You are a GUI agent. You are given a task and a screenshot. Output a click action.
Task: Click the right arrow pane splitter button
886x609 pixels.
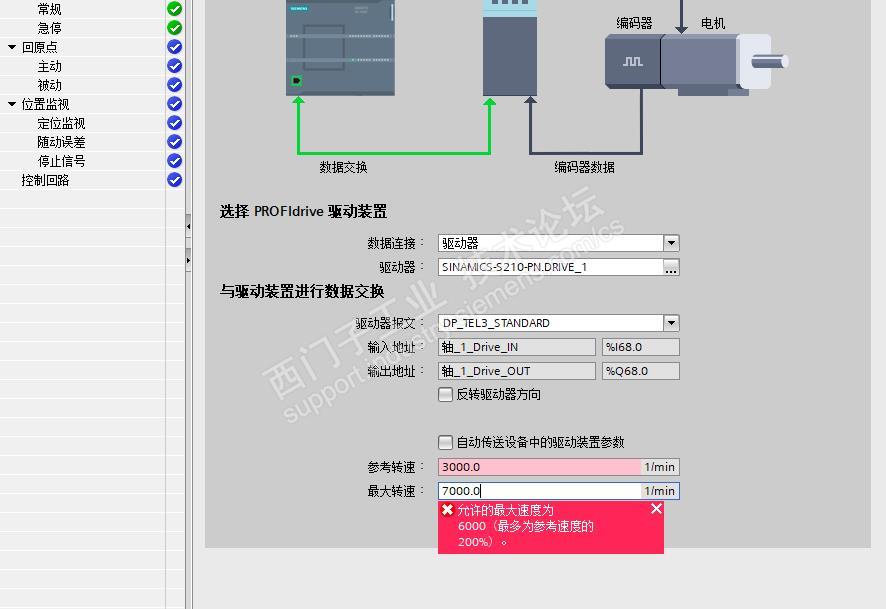(x=188, y=260)
